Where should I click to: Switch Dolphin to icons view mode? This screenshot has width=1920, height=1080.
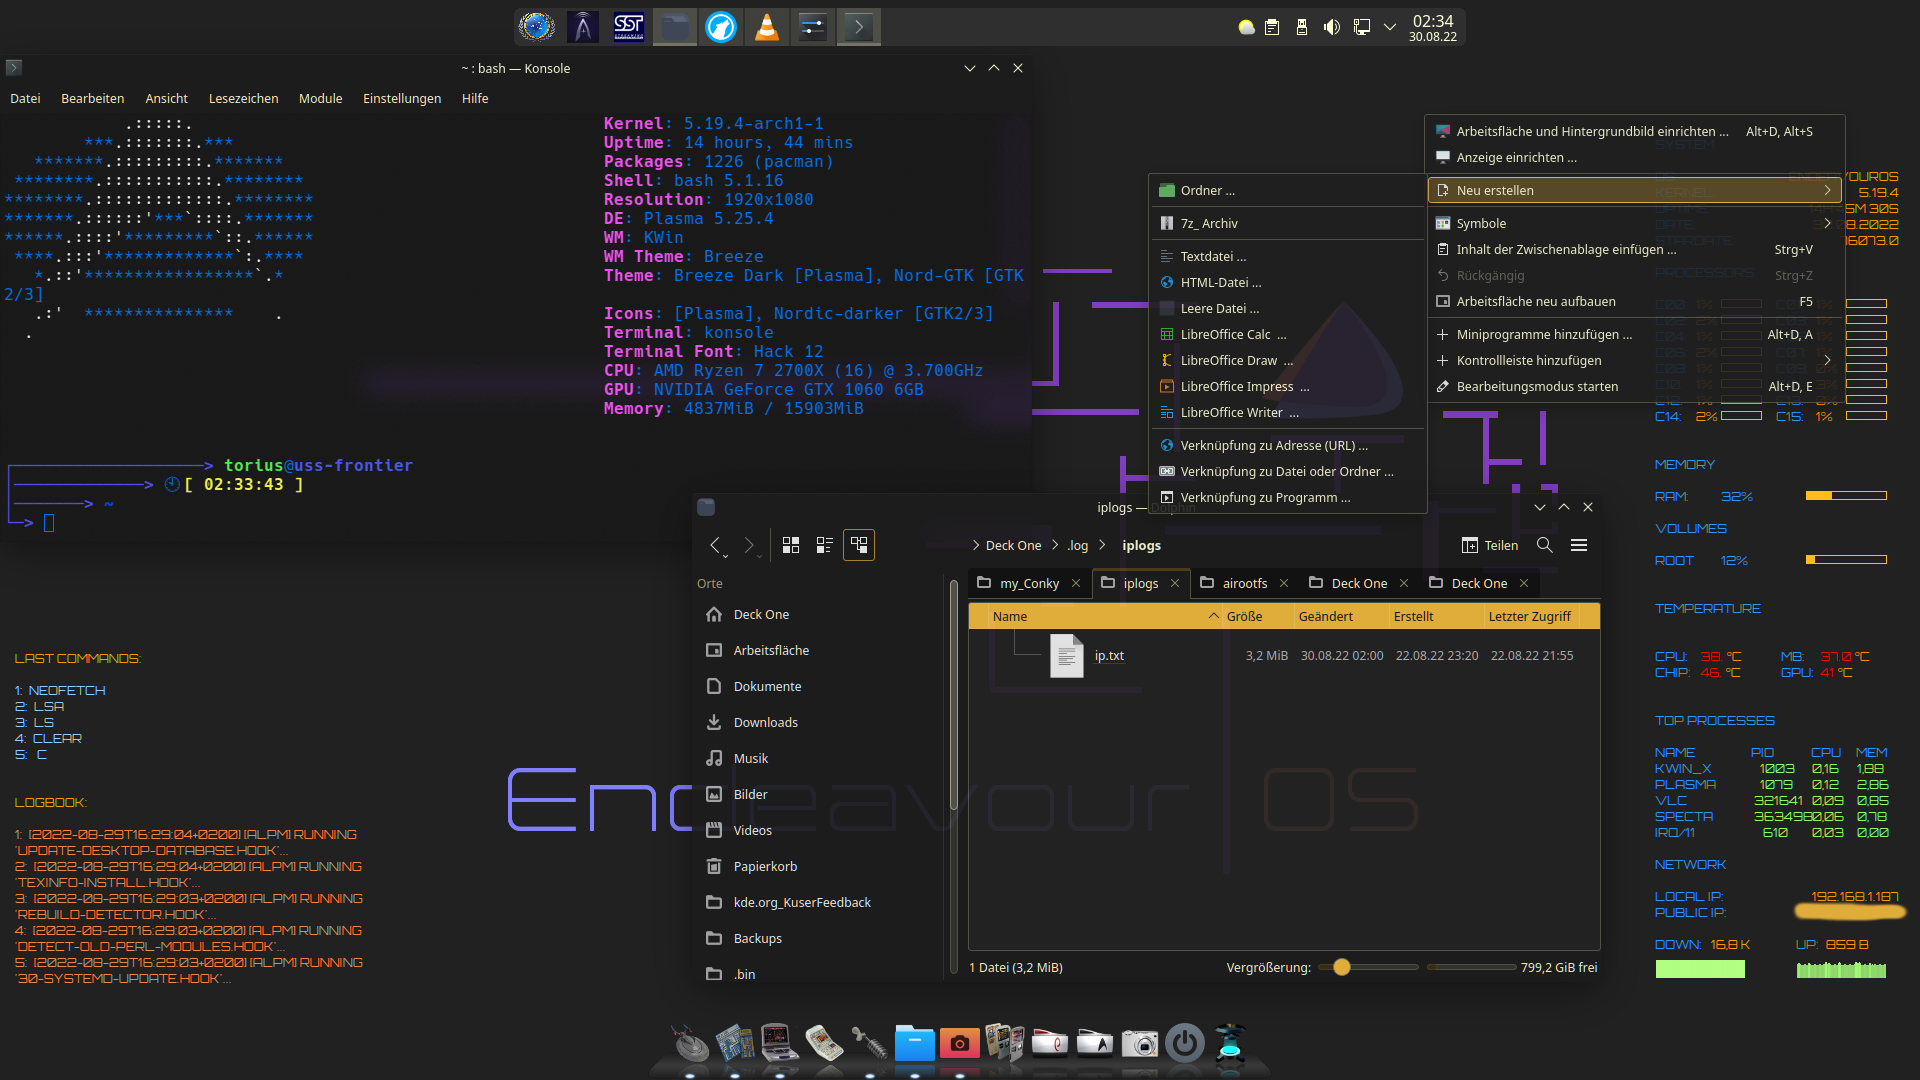click(790, 545)
